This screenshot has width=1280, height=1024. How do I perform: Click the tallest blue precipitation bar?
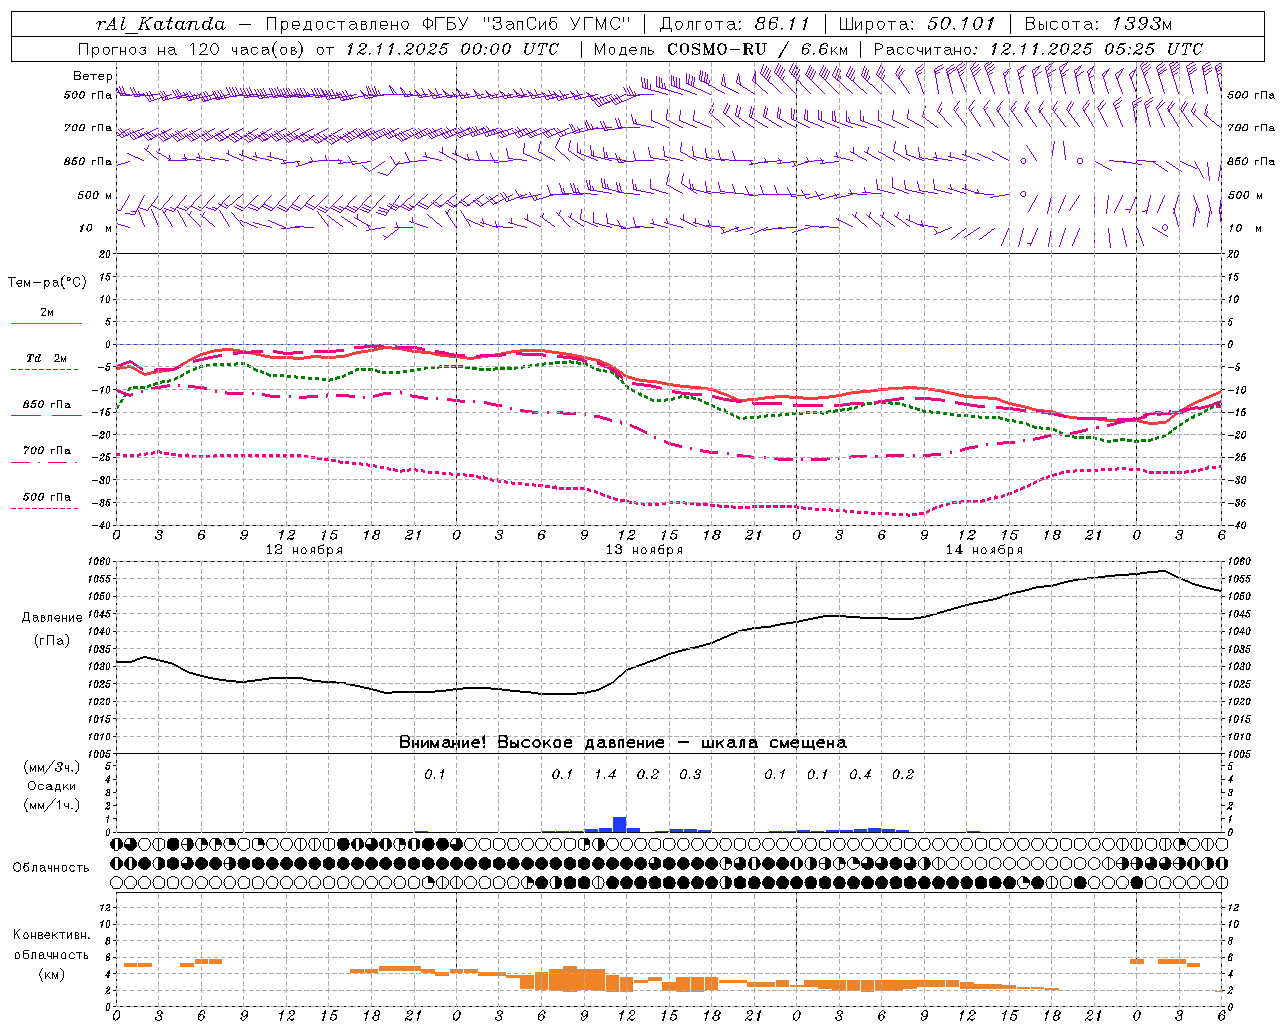coord(619,825)
